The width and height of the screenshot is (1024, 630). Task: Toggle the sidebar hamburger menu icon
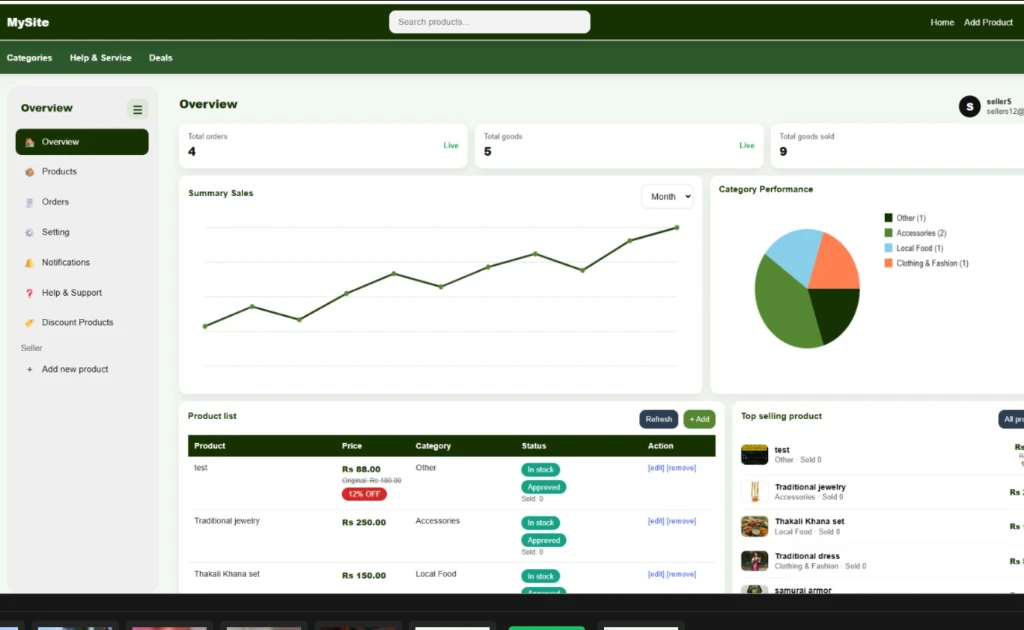137,110
